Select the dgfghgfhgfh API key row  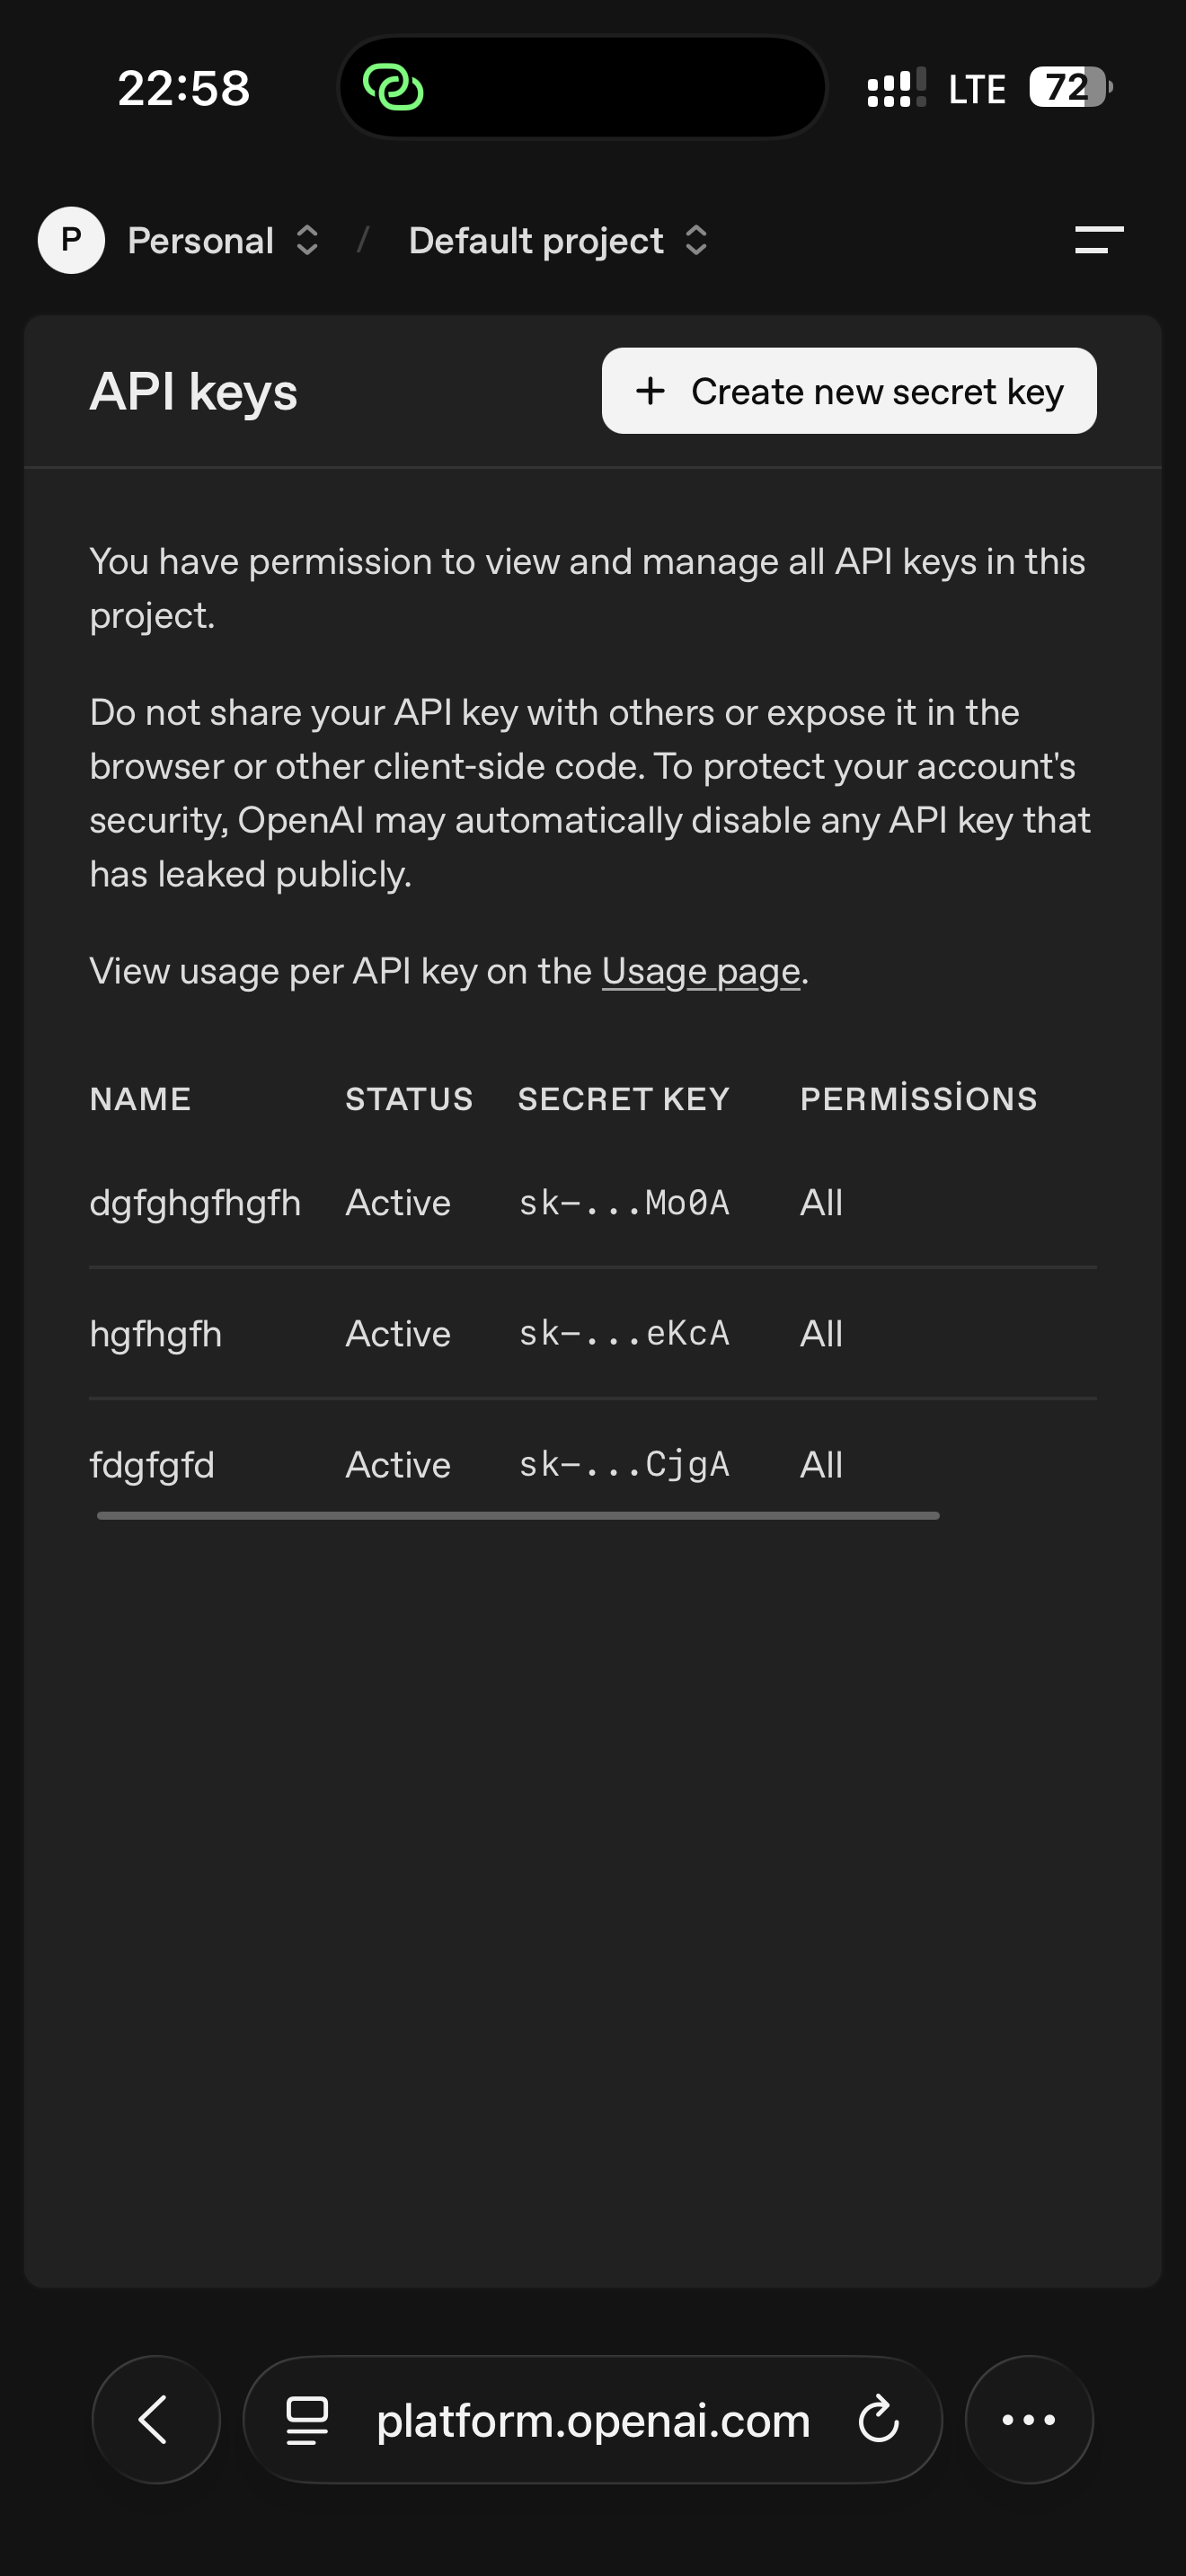pyautogui.click(x=592, y=1202)
